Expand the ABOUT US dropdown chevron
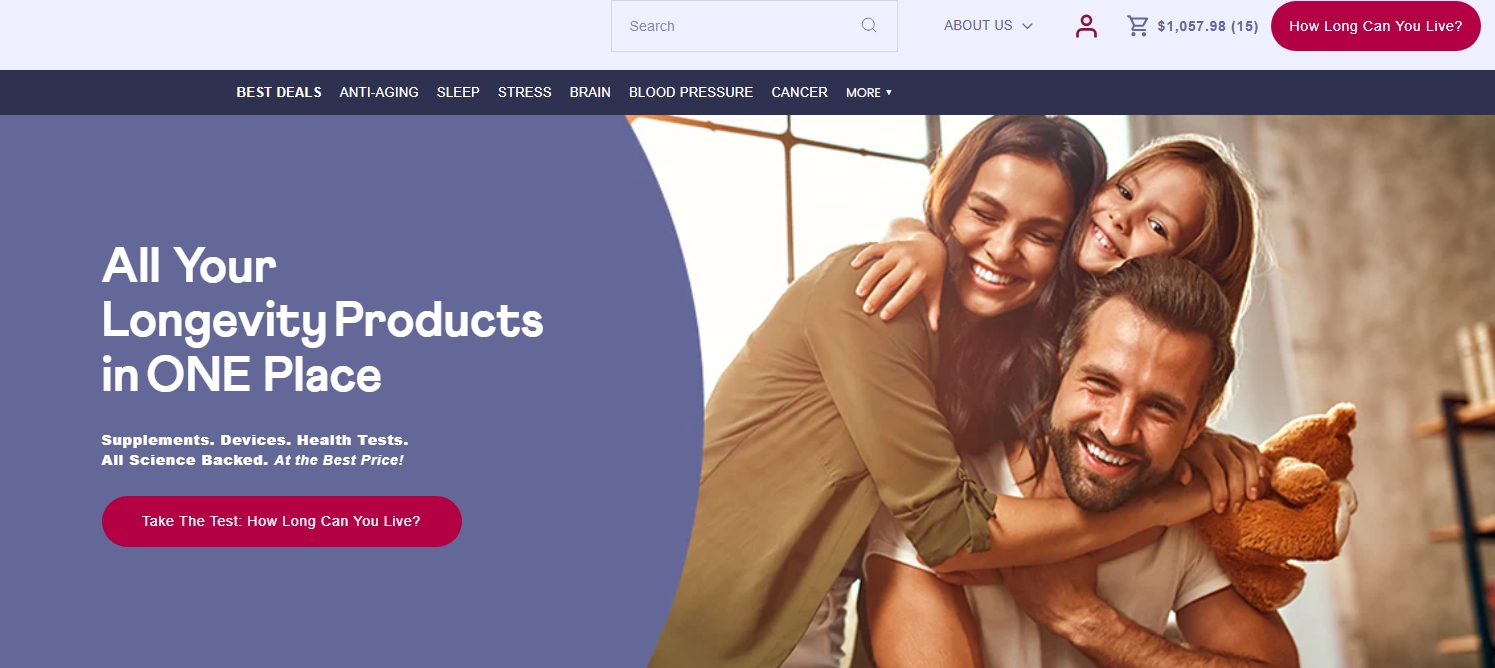Viewport: 1495px width, 668px height. pyautogui.click(x=1027, y=26)
